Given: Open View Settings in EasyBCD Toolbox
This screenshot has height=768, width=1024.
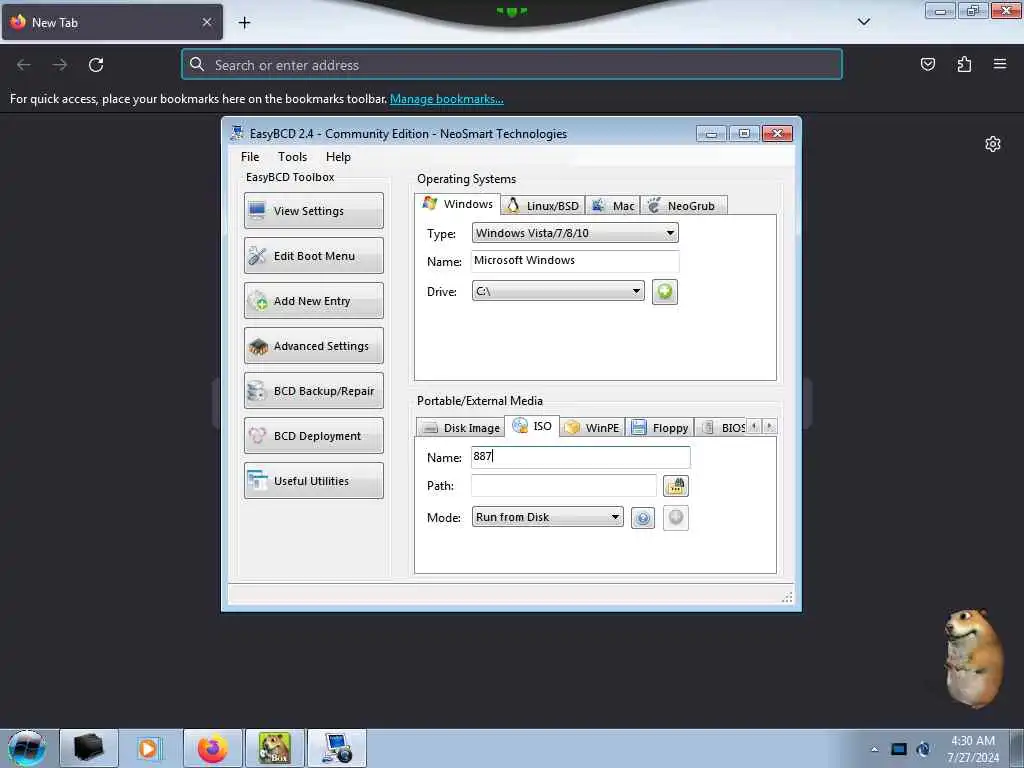Looking at the screenshot, I should click(313, 210).
